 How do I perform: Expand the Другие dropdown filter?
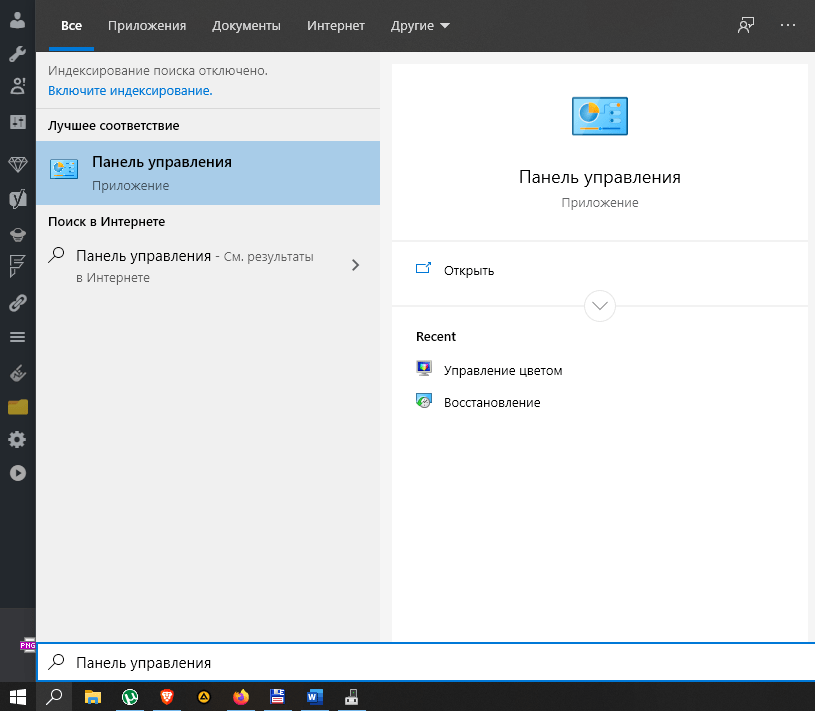click(420, 25)
